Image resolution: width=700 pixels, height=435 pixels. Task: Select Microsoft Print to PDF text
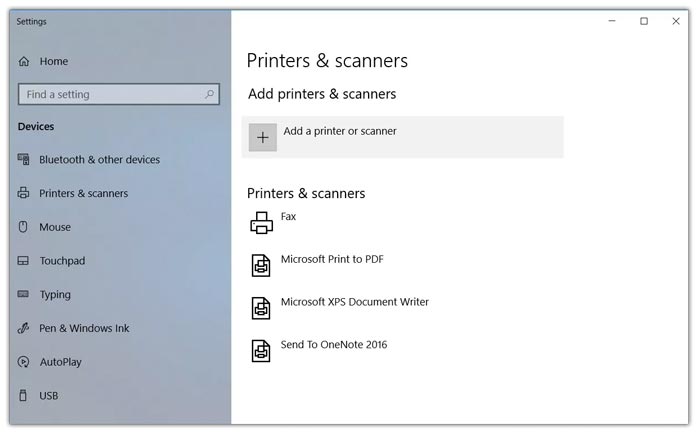[332, 259]
